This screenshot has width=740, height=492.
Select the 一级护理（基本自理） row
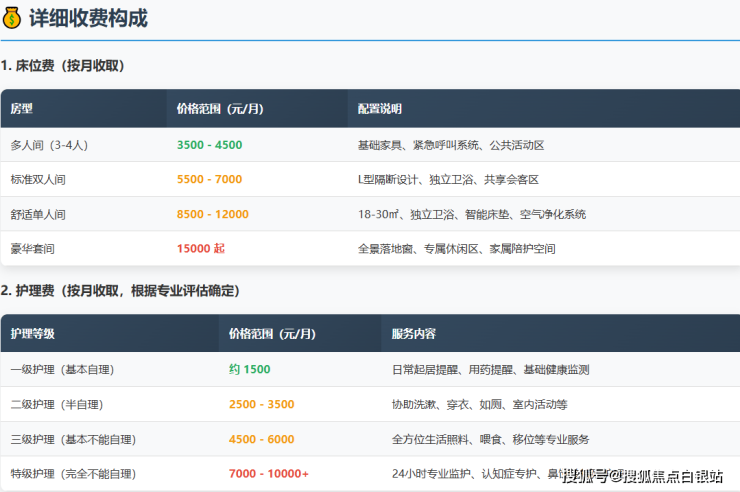(x=63, y=370)
